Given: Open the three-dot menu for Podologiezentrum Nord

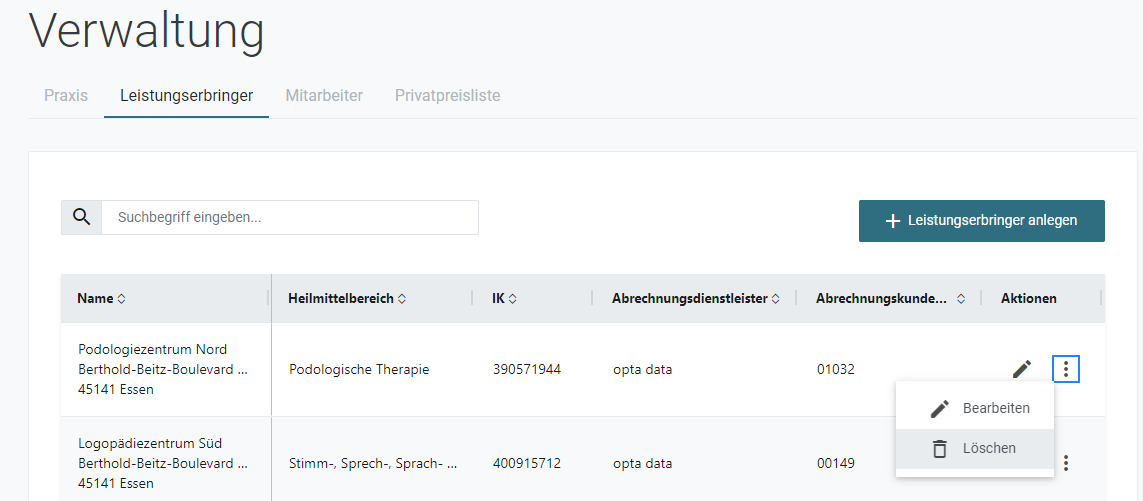Looking at the screenshot, I should click(x=1066, y=369).
